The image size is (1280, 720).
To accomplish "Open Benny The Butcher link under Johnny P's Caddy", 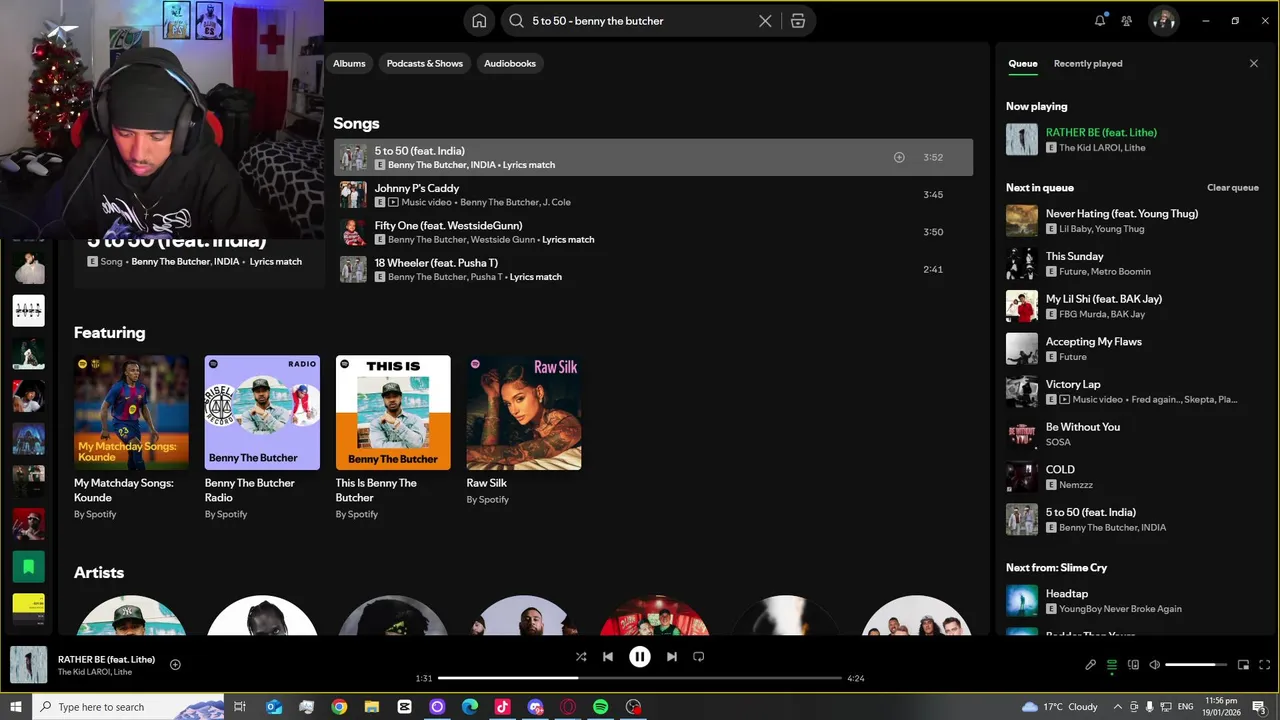I will (x=499, y=202).
